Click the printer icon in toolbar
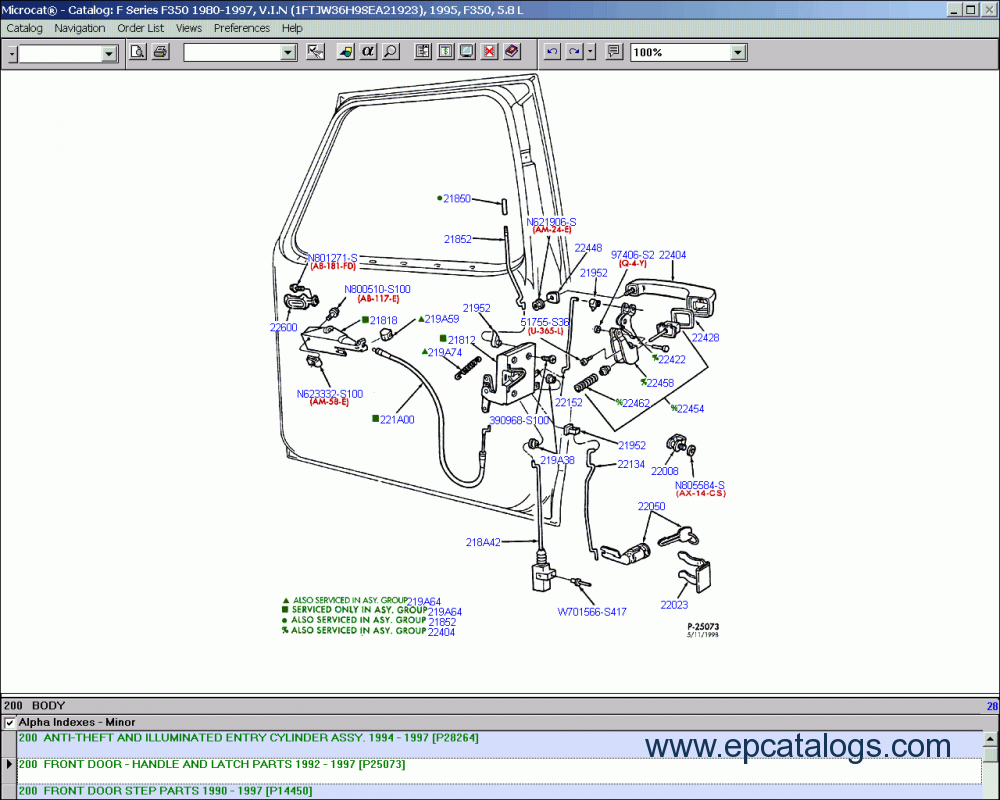Viewport: 1000px width, 800px height. (160, 52)
